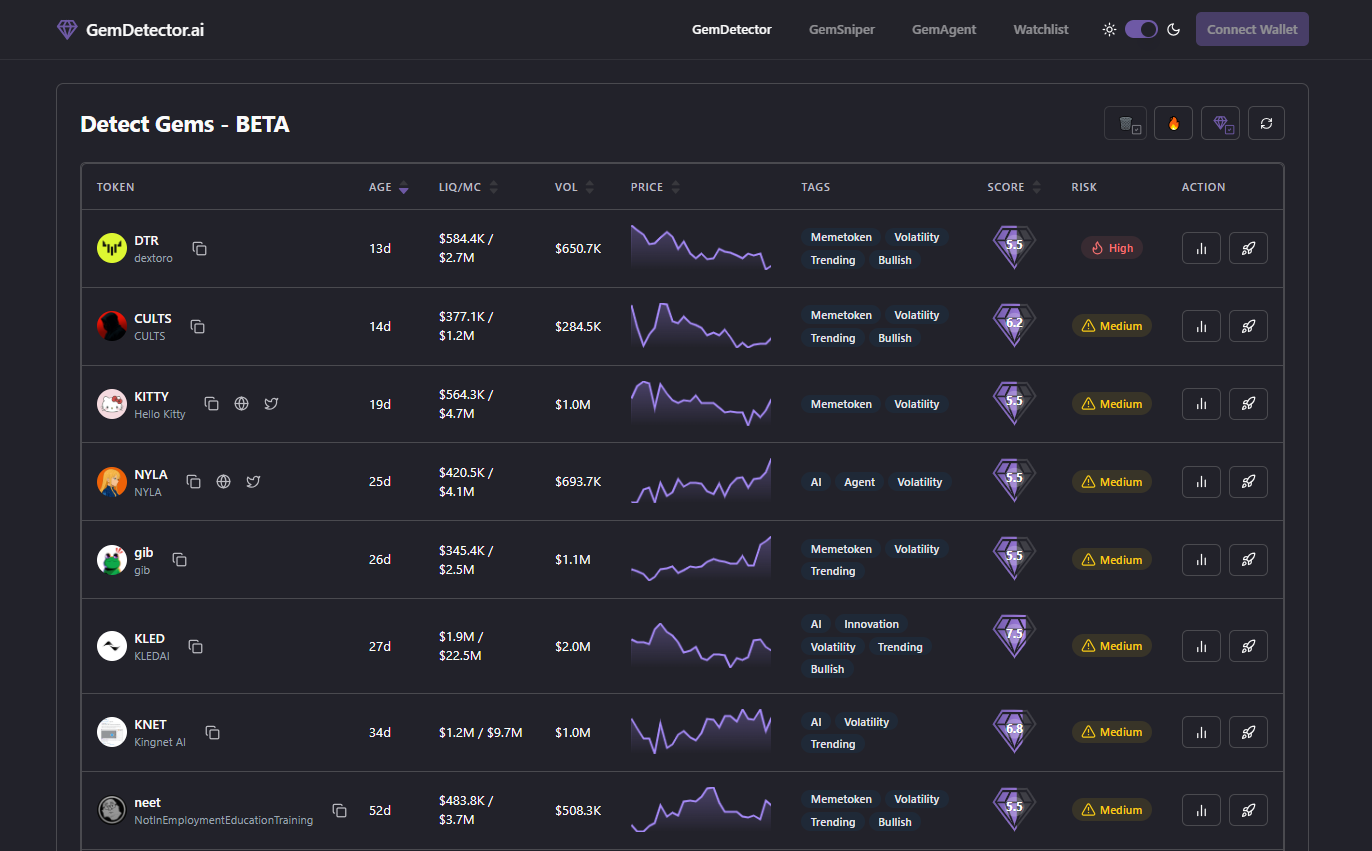This screenshot has height=851, width=1372.
Task: Click the gib price sparkline chart
Action: point(700,559)
